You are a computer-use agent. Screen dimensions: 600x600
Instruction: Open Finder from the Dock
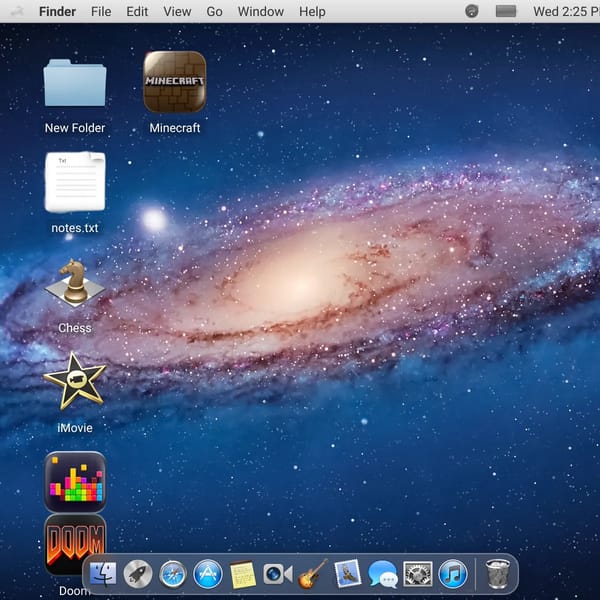click(x=103, y=574)
